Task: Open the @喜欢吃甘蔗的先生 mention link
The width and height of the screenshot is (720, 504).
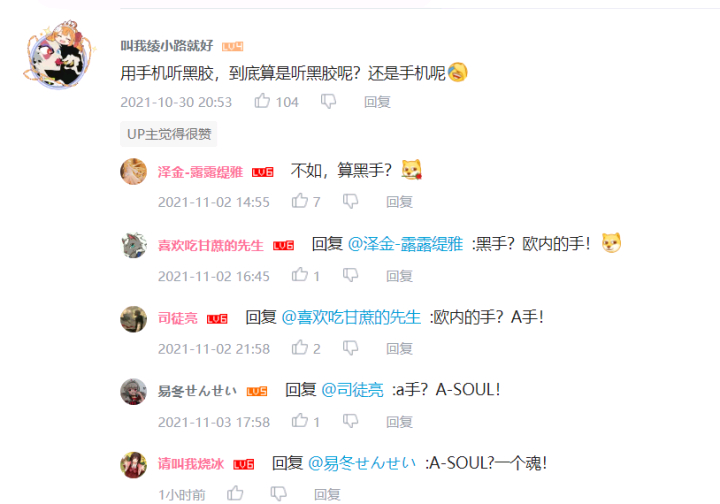Action: [x=351, y=317]
